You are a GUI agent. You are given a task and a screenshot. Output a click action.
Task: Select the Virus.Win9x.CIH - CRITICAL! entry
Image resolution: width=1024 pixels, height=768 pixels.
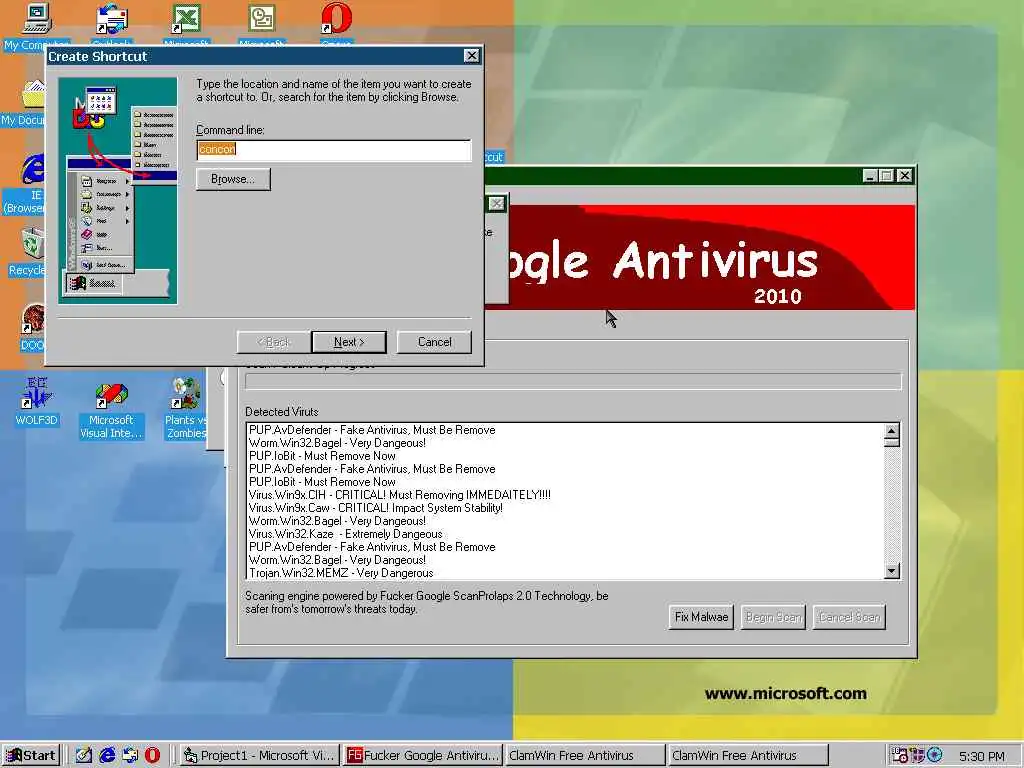400,494
